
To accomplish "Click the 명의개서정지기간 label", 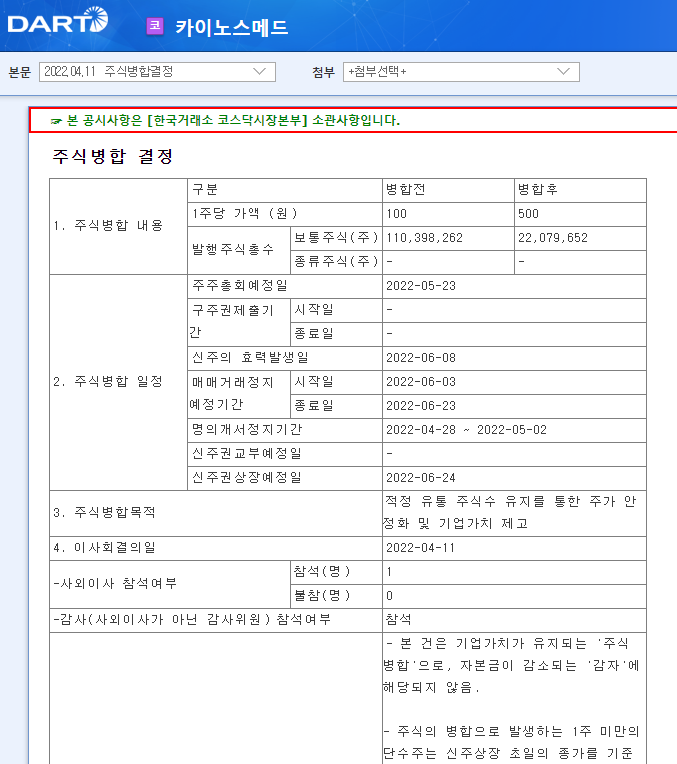I will (247, 430).
